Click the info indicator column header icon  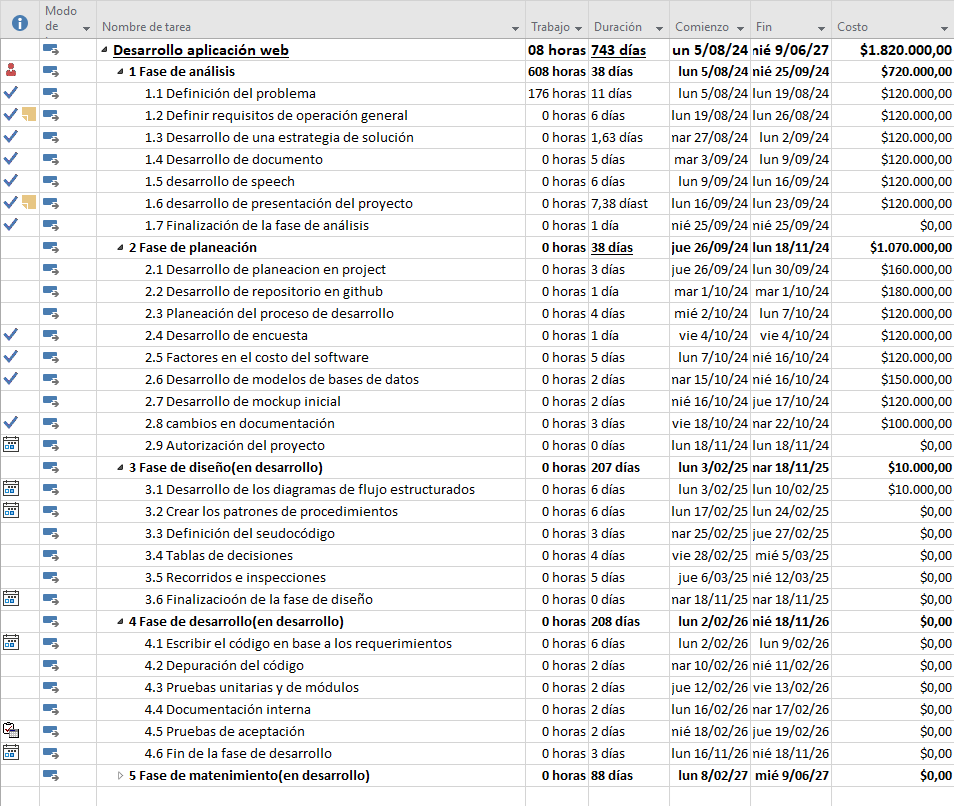click(19, 20)
